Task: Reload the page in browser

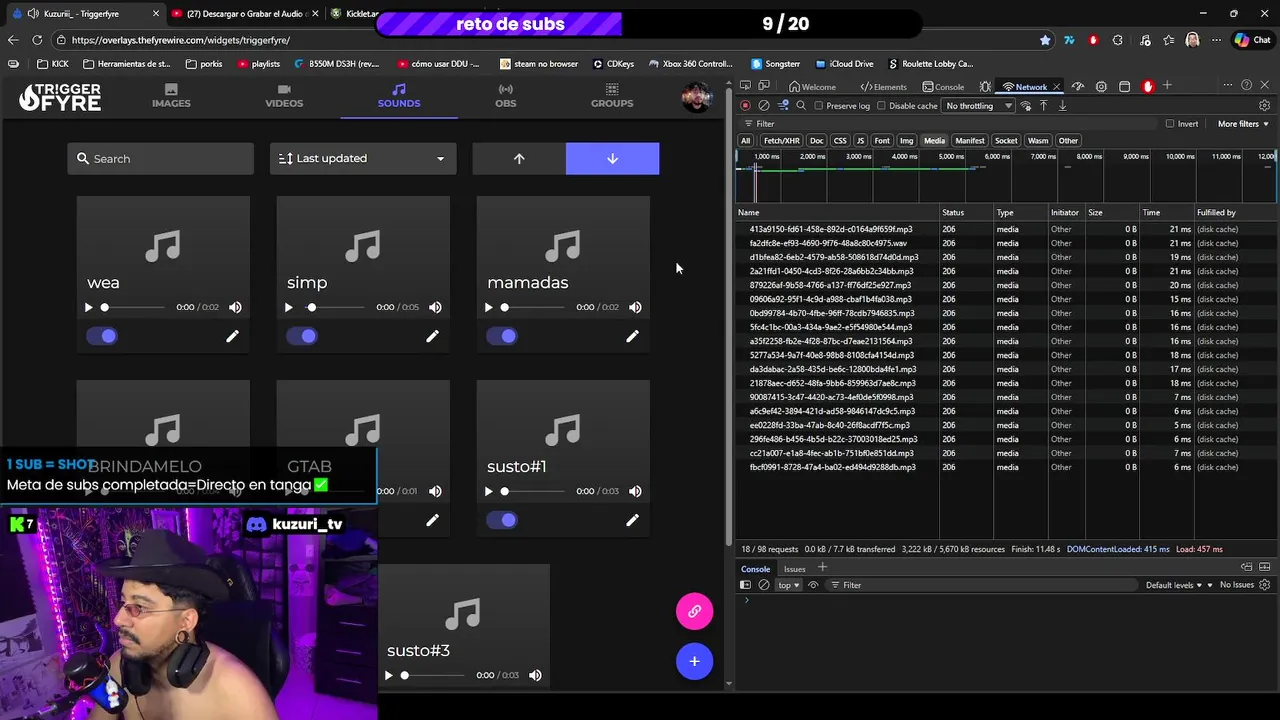Action: pos(37,40)
